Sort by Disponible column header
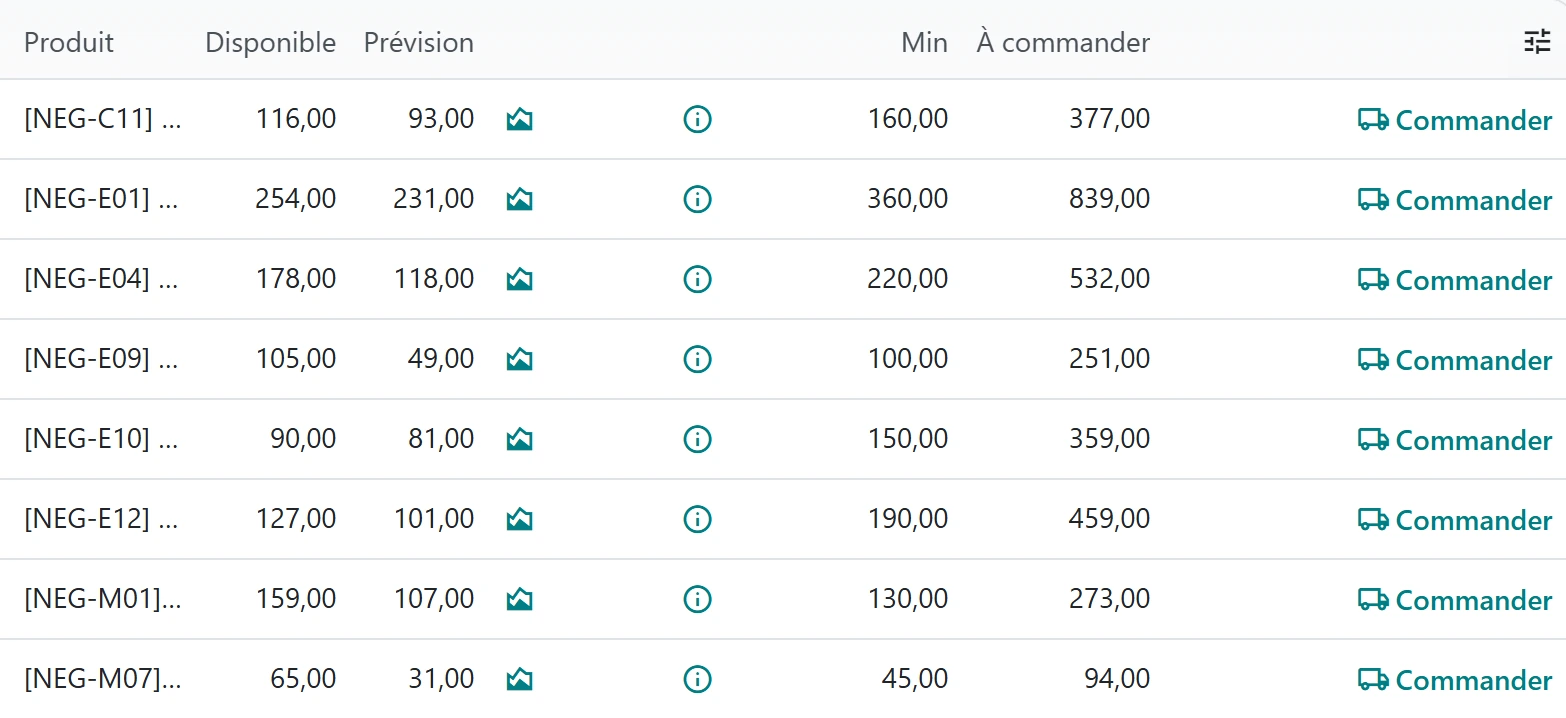The width and height of the screenshot is (1566, 718). pyautogui.click(x=270, y=43)
